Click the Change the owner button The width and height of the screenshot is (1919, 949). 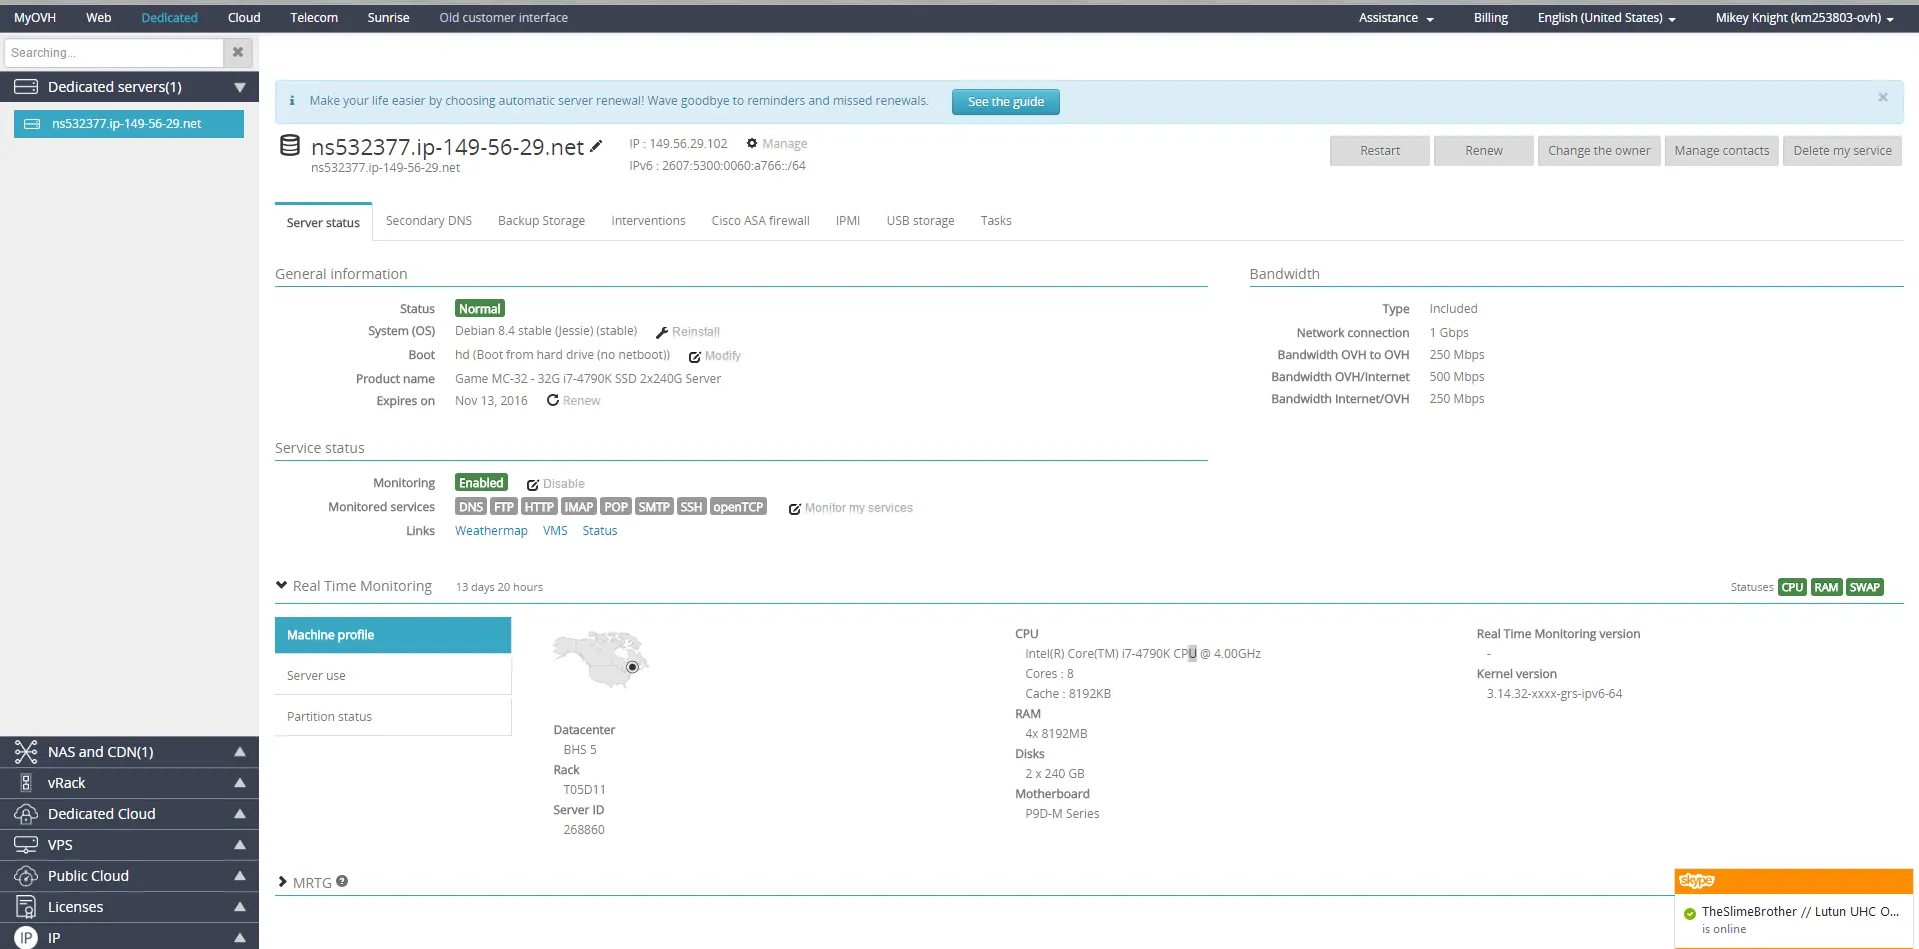[1599, 151]
